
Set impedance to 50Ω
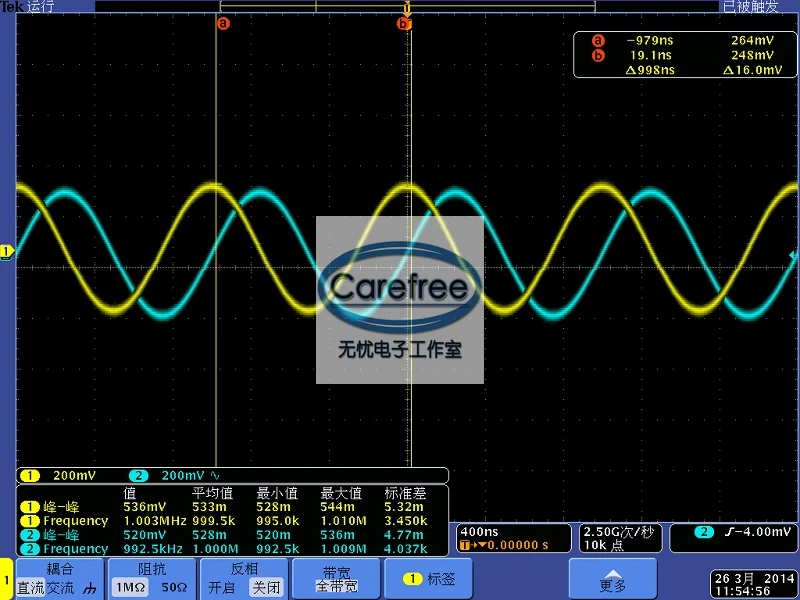(174, 587)
